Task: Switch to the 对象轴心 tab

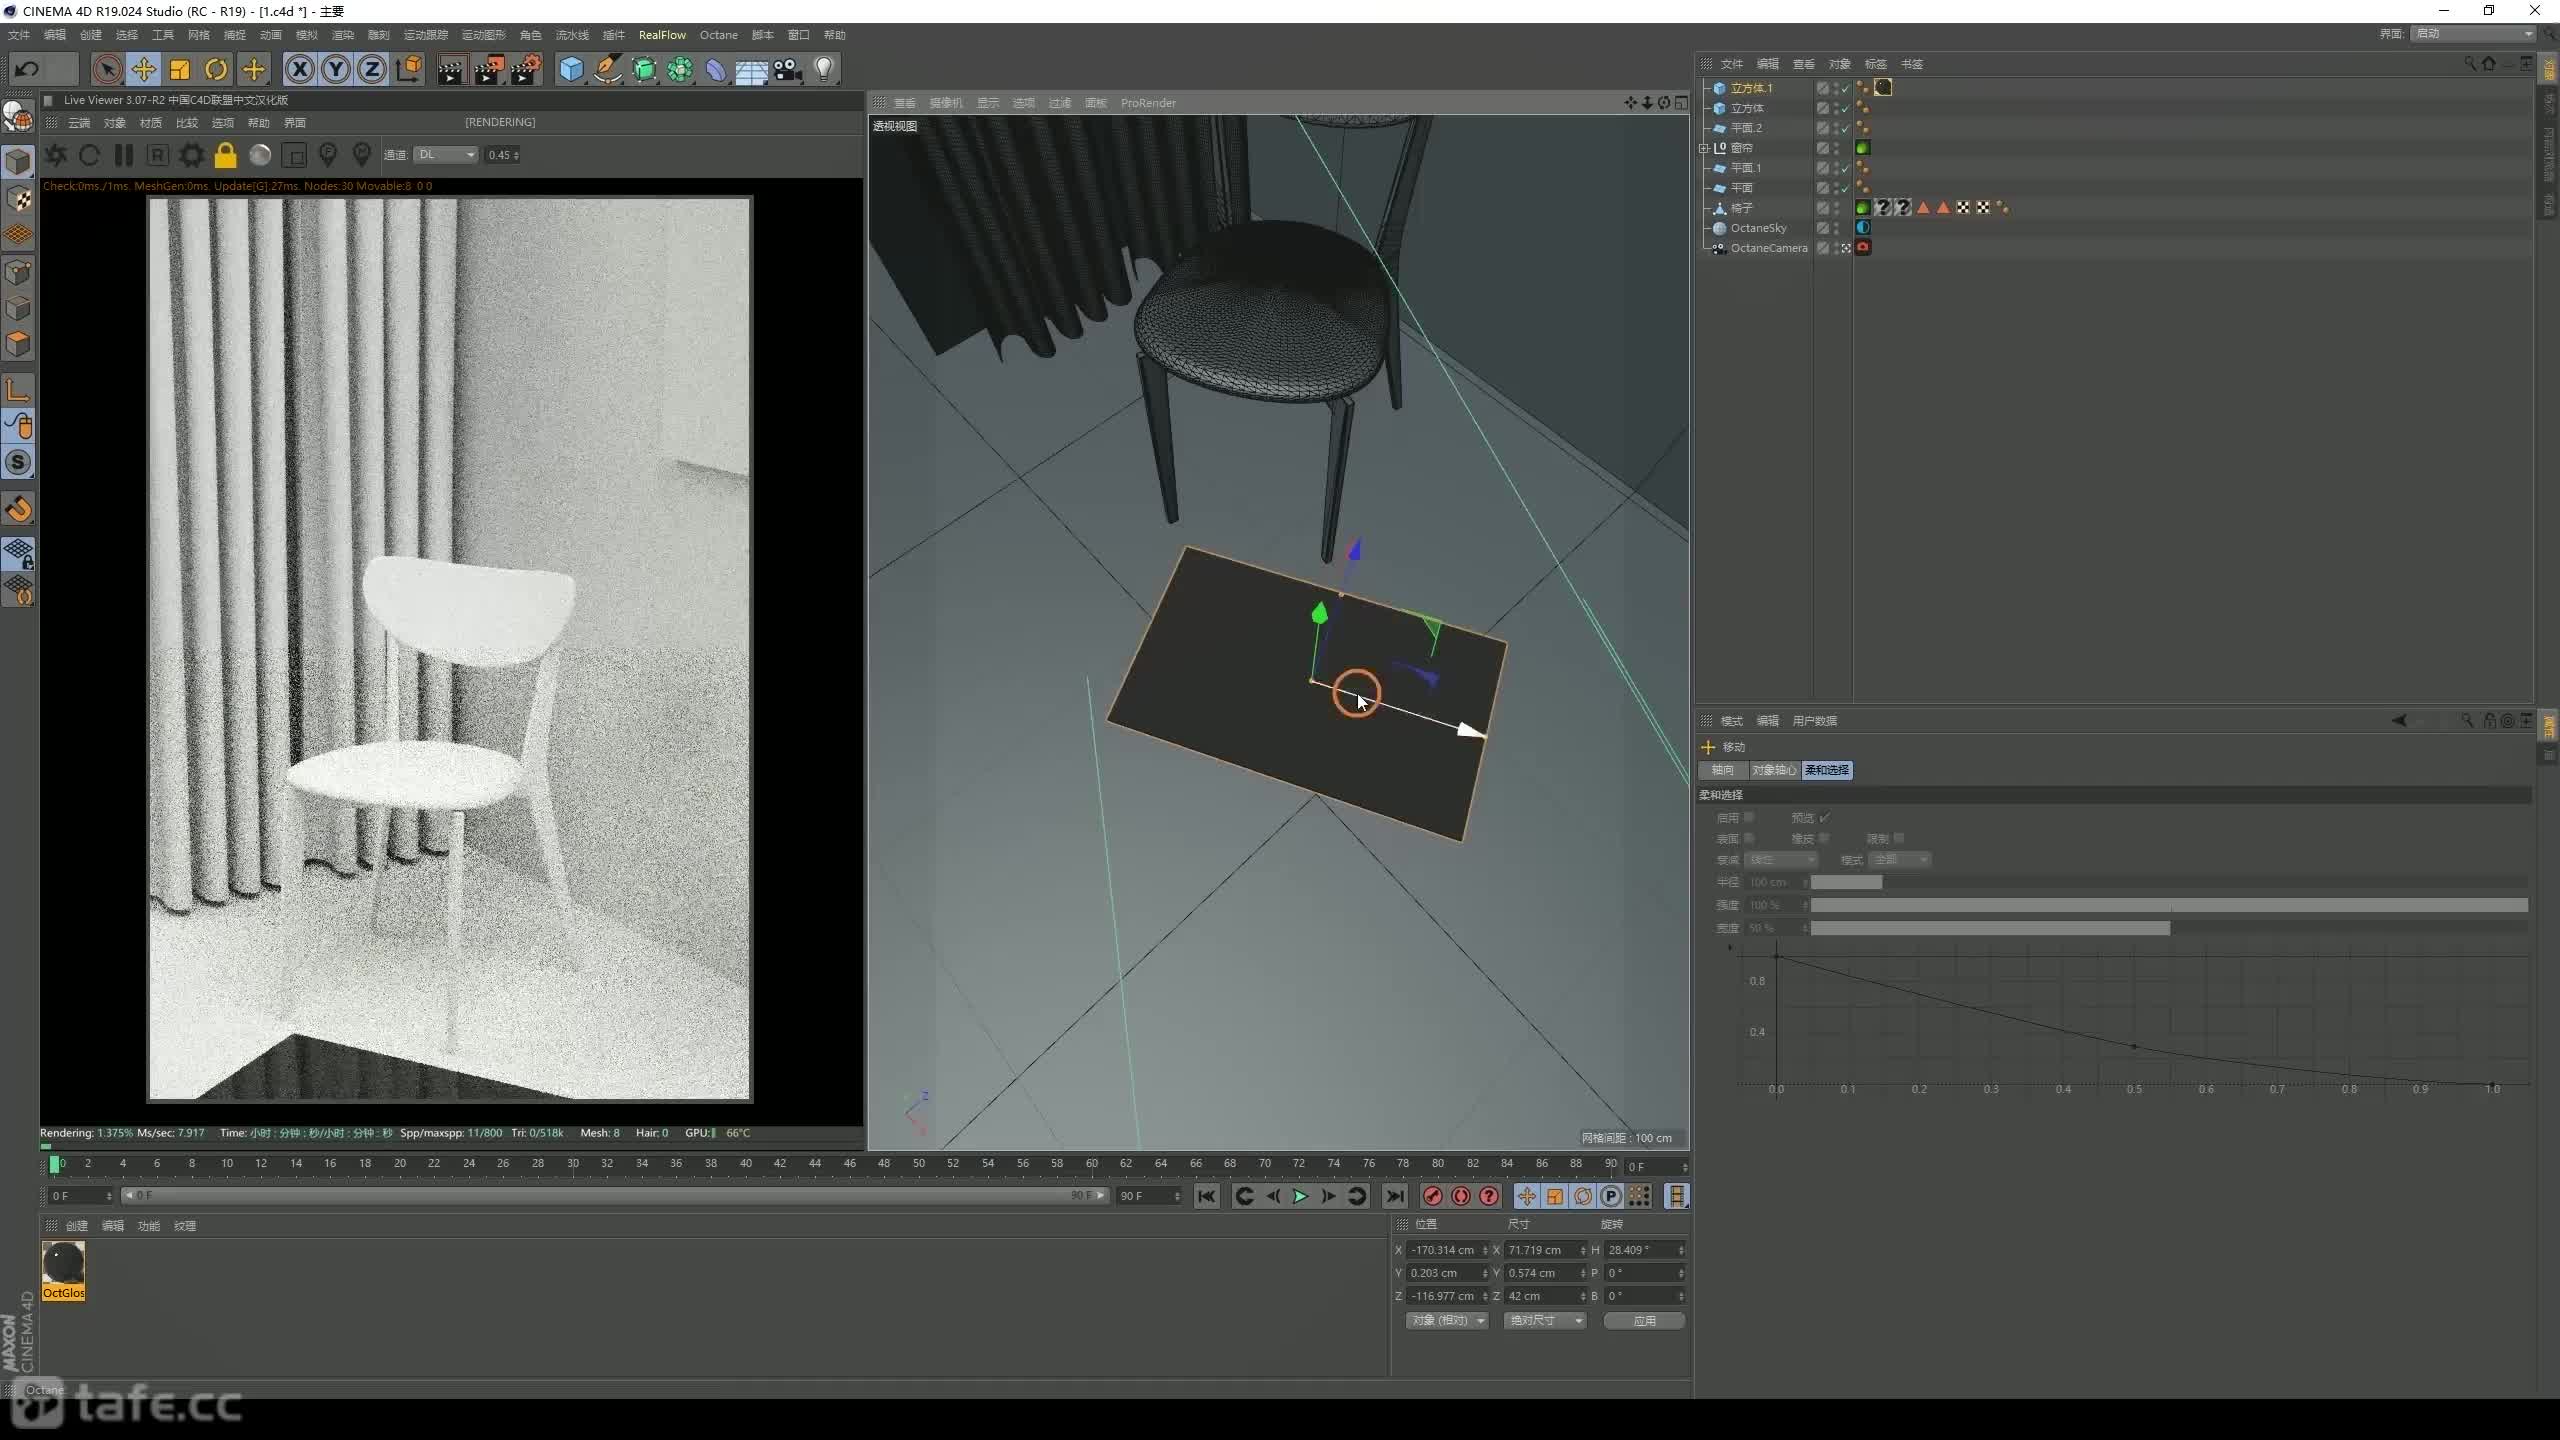Action: click(x=1773, y=770)
